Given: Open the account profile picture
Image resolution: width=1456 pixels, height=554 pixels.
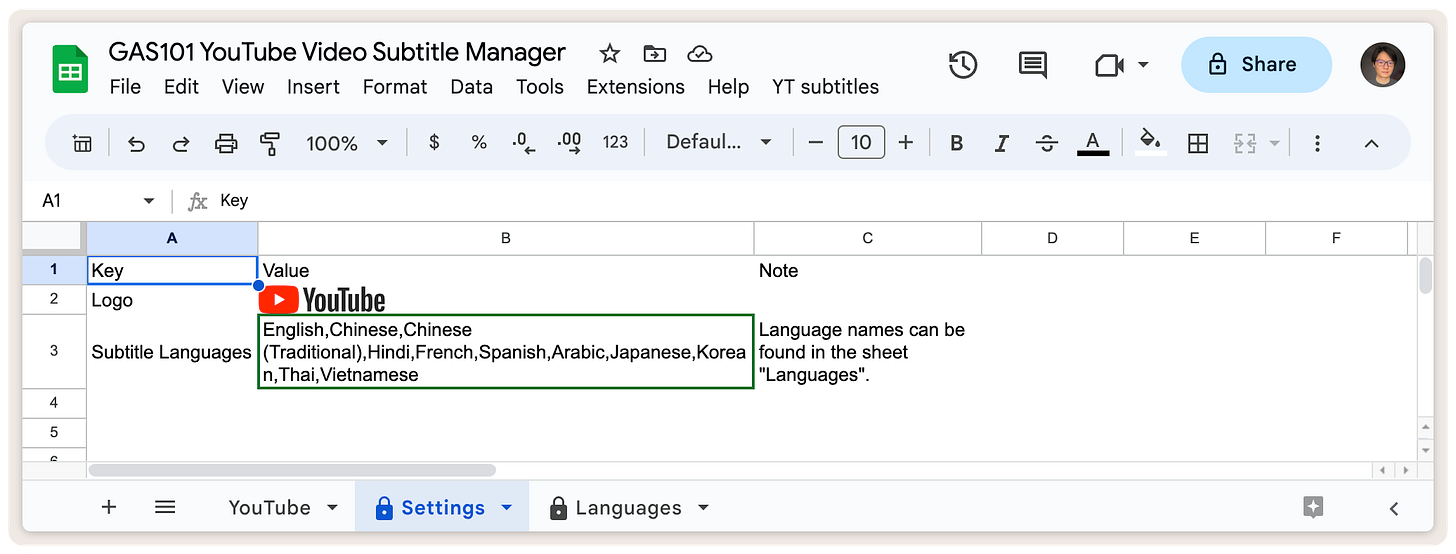Looking at the screenshot, I should 1383,65.
